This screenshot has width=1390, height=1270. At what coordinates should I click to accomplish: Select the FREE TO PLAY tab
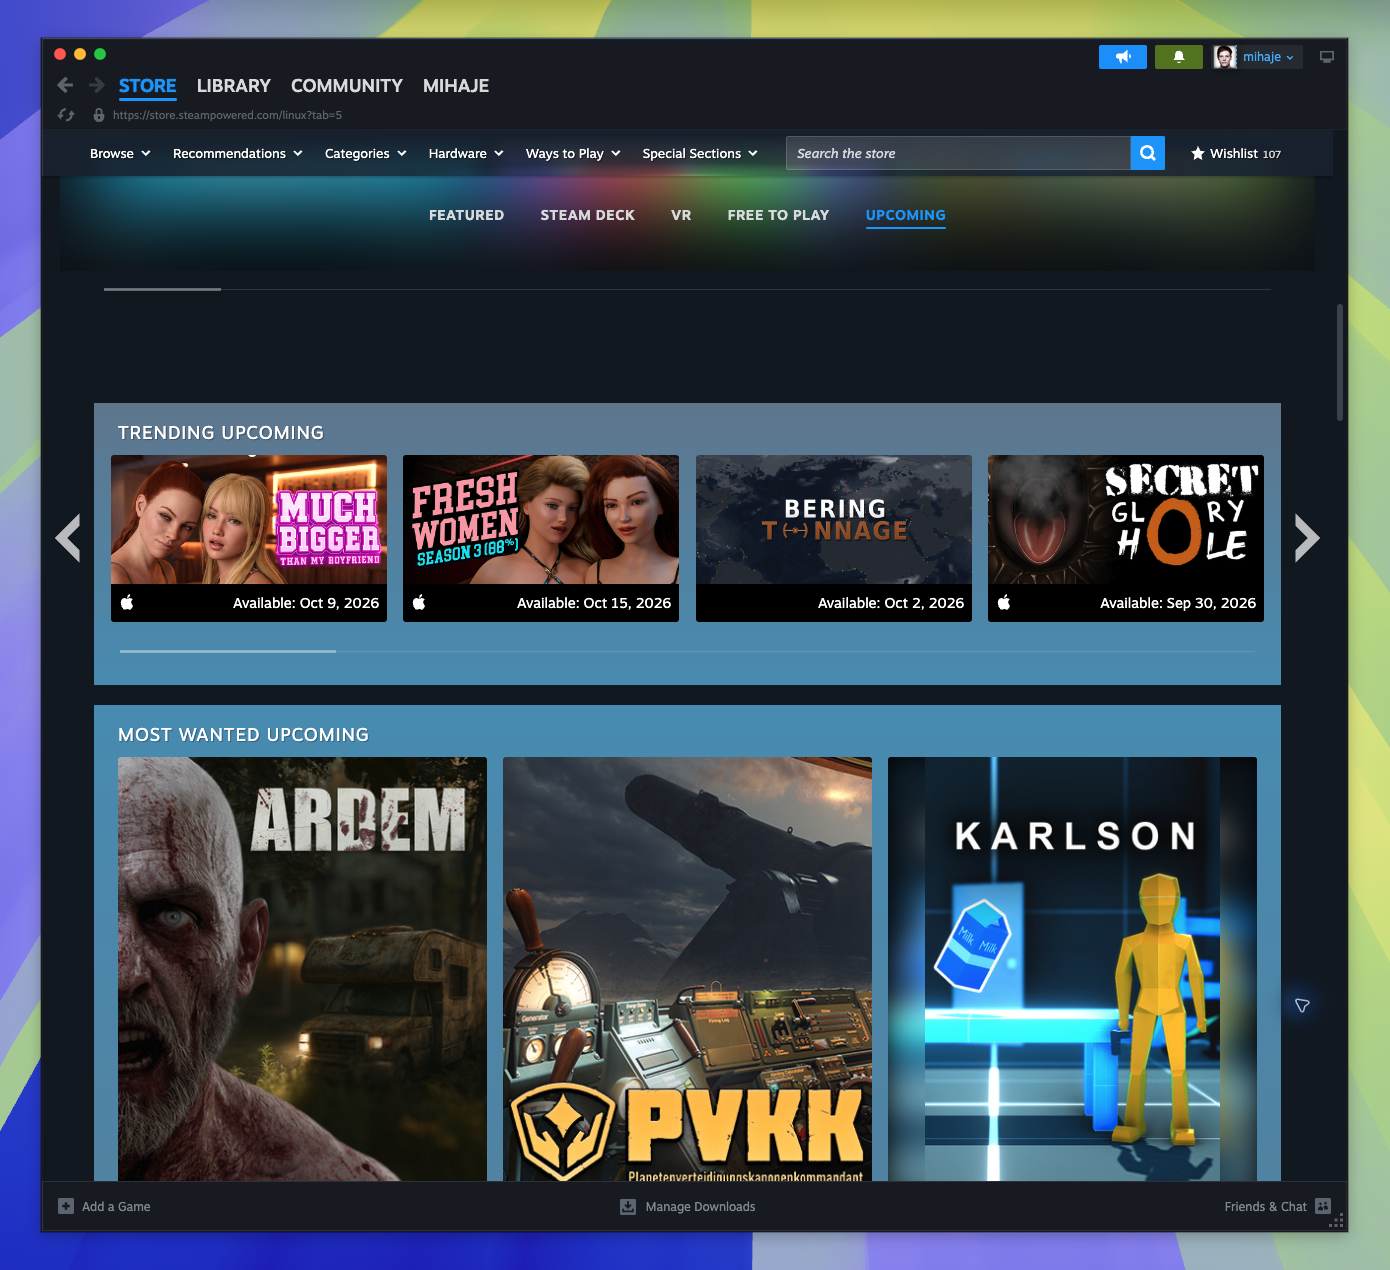[779, 215]
